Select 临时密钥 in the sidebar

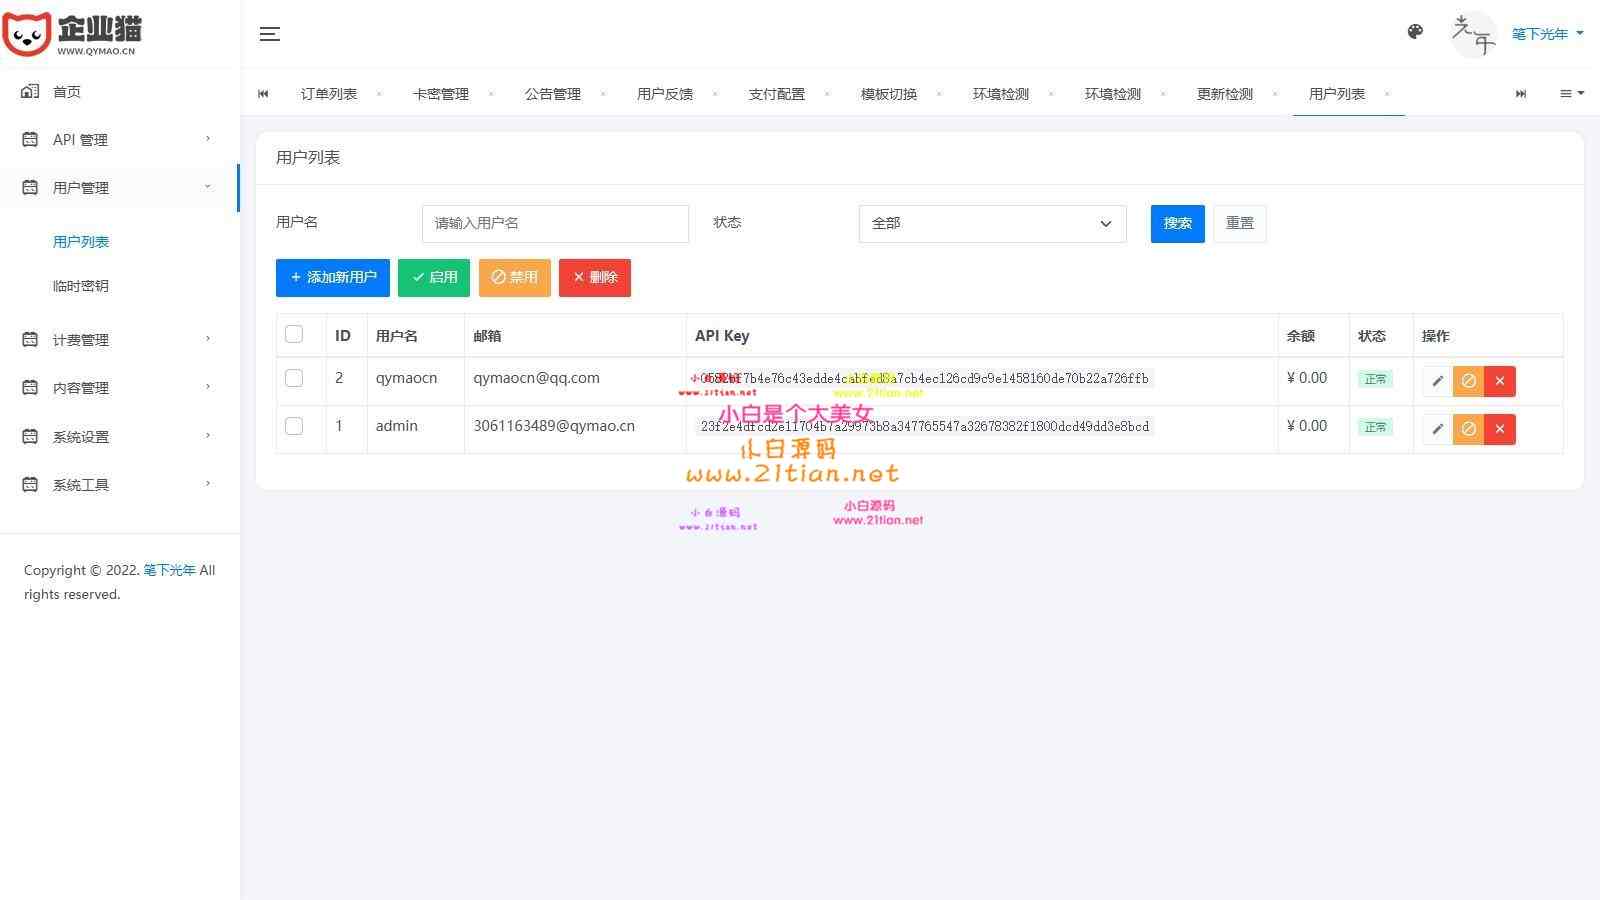point(80,285)
